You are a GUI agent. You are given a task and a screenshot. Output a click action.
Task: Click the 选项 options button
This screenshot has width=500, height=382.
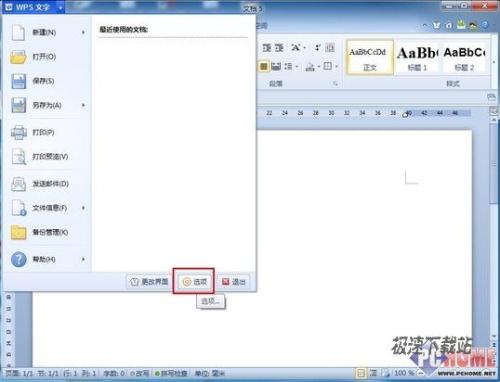point(194,282)
